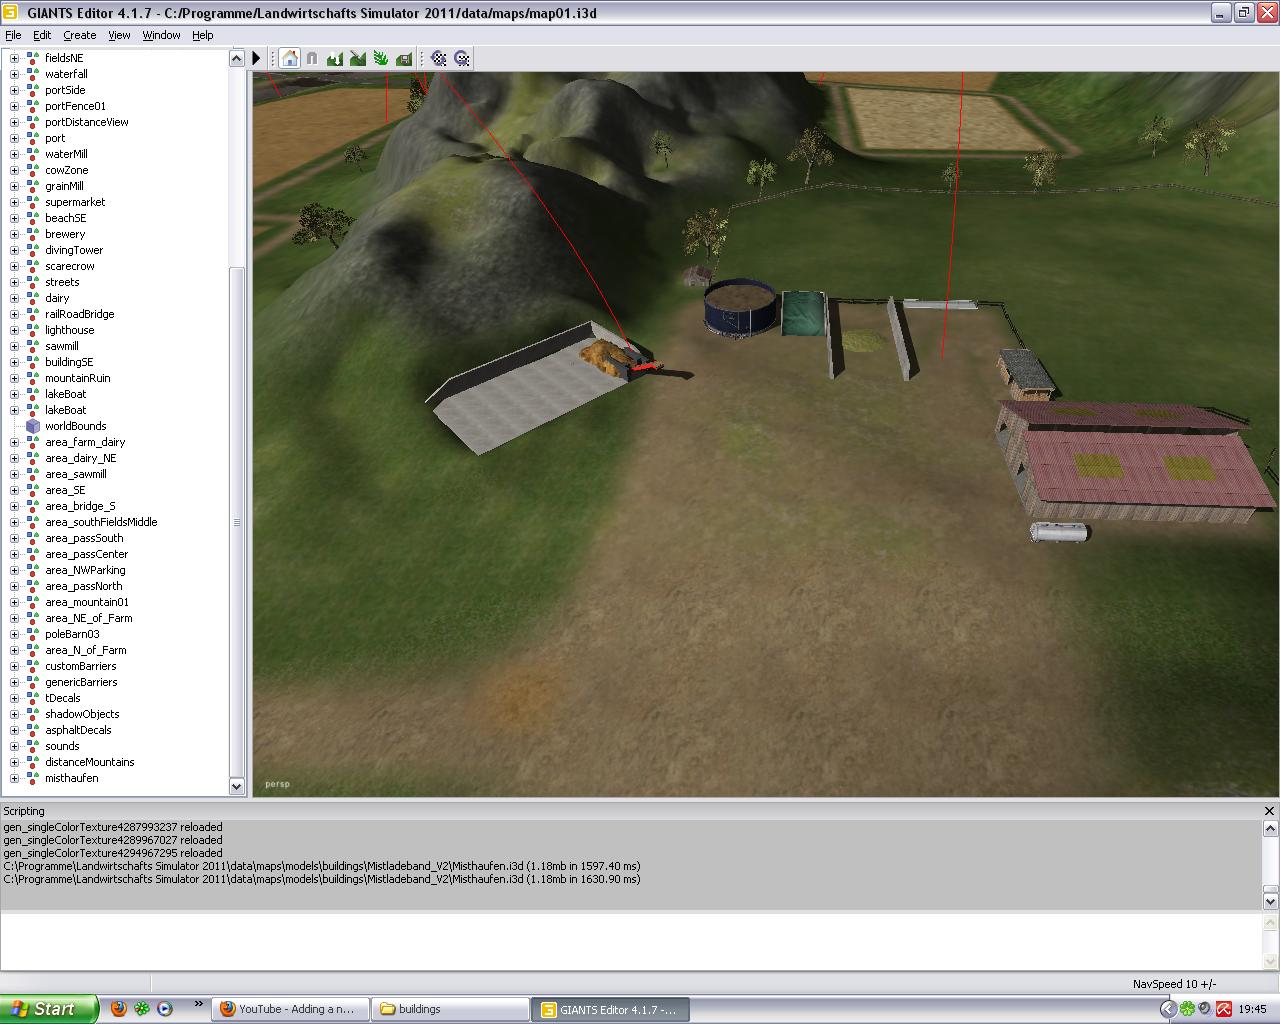Expand the misthaufen tree node
The height and width of the screenshot is (1024, 1280).
click(14, 778)
